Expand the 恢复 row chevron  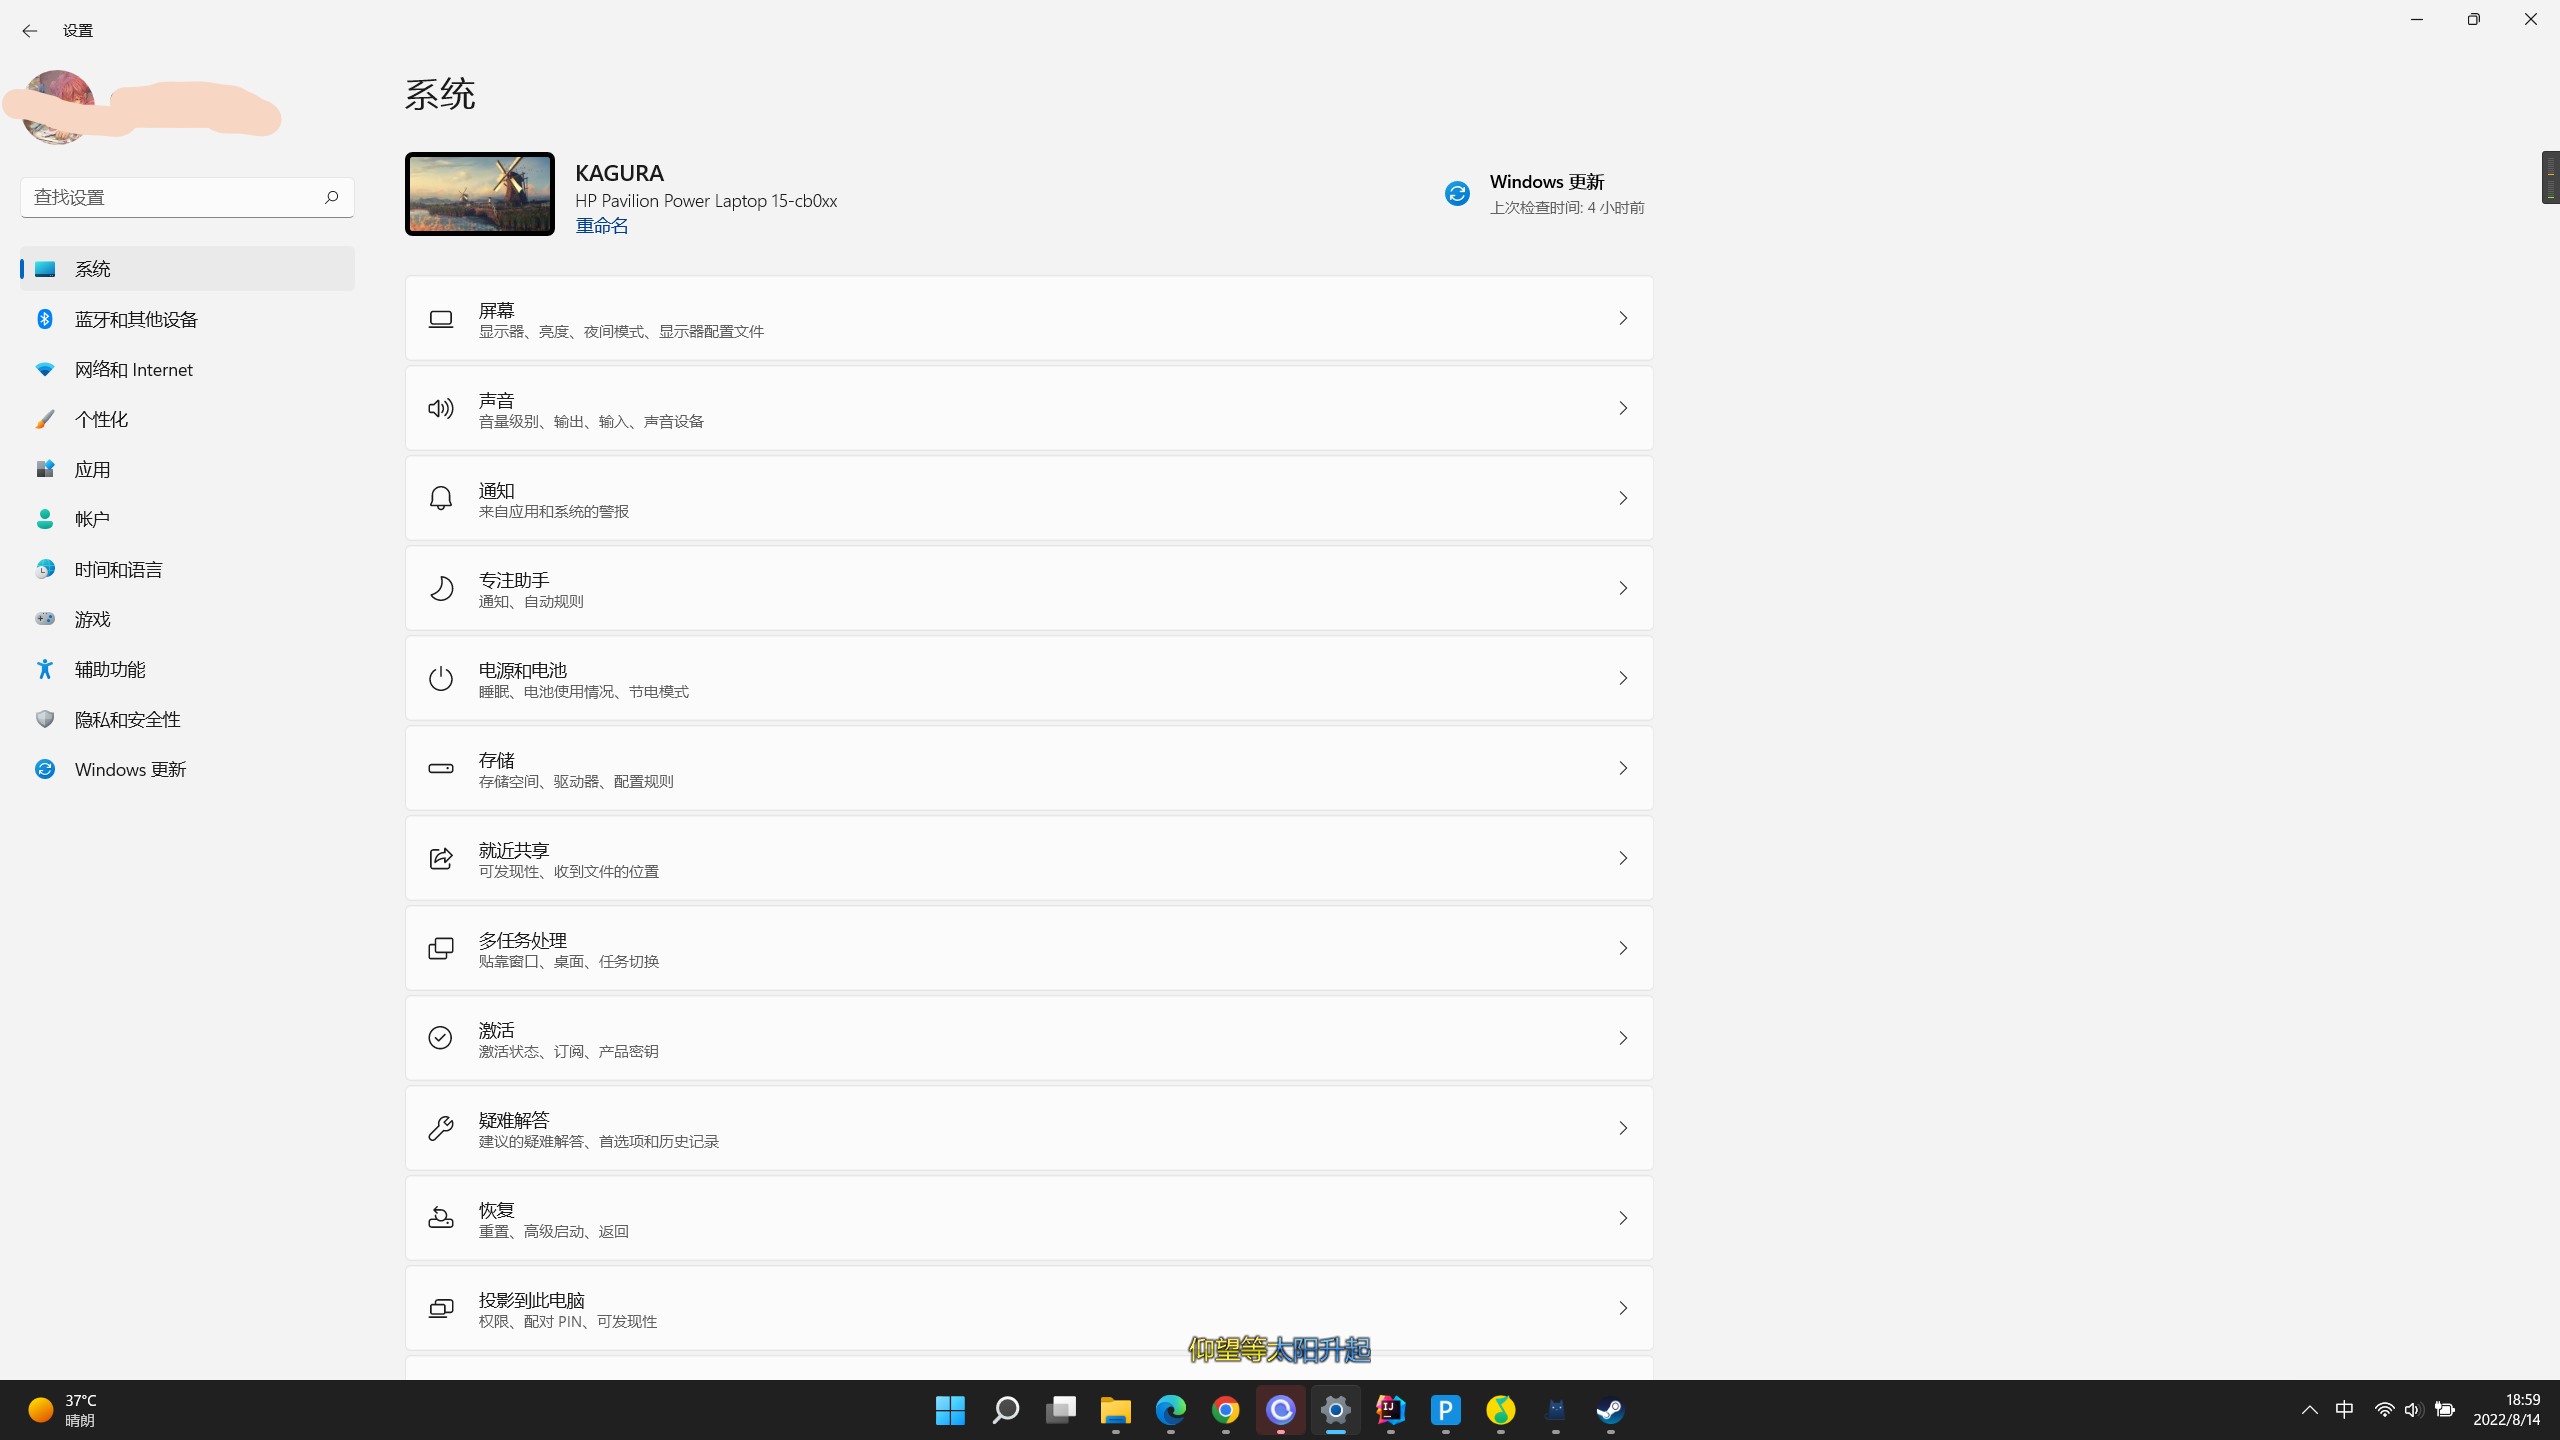coord(1622,1218)
